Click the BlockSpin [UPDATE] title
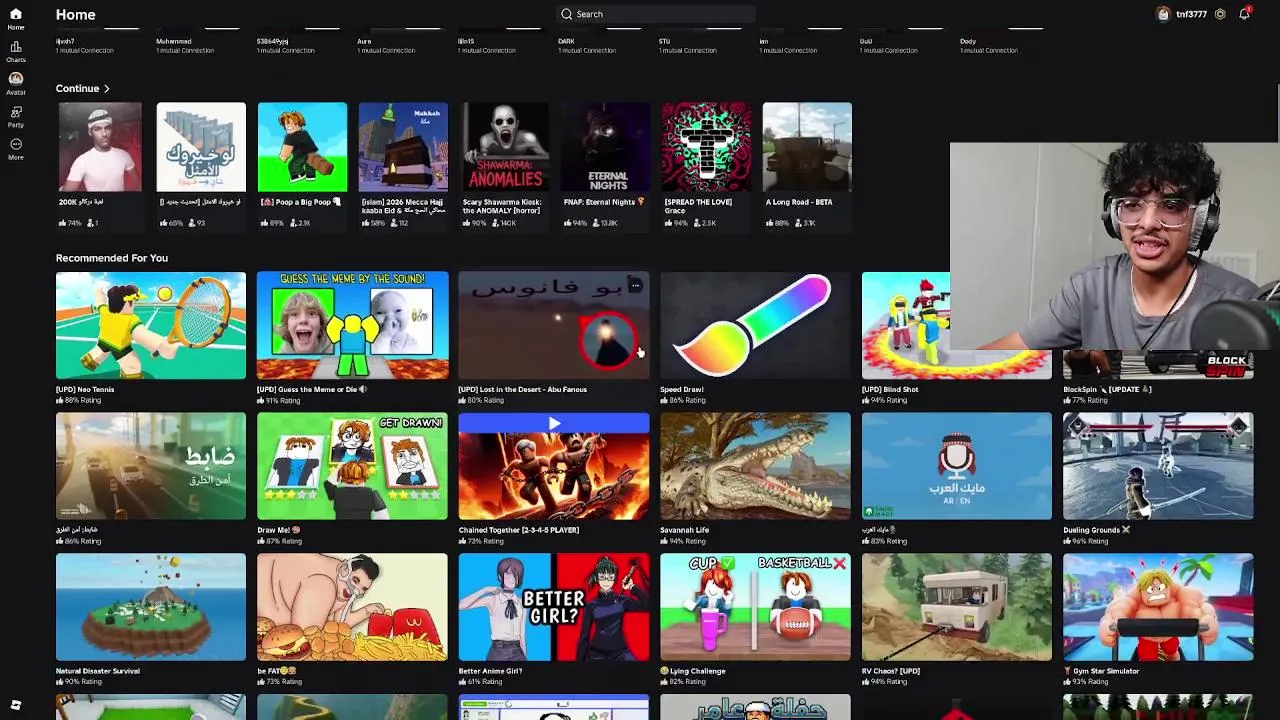This screenshot has width=1280, height=720. click(x=1107, y=389)
